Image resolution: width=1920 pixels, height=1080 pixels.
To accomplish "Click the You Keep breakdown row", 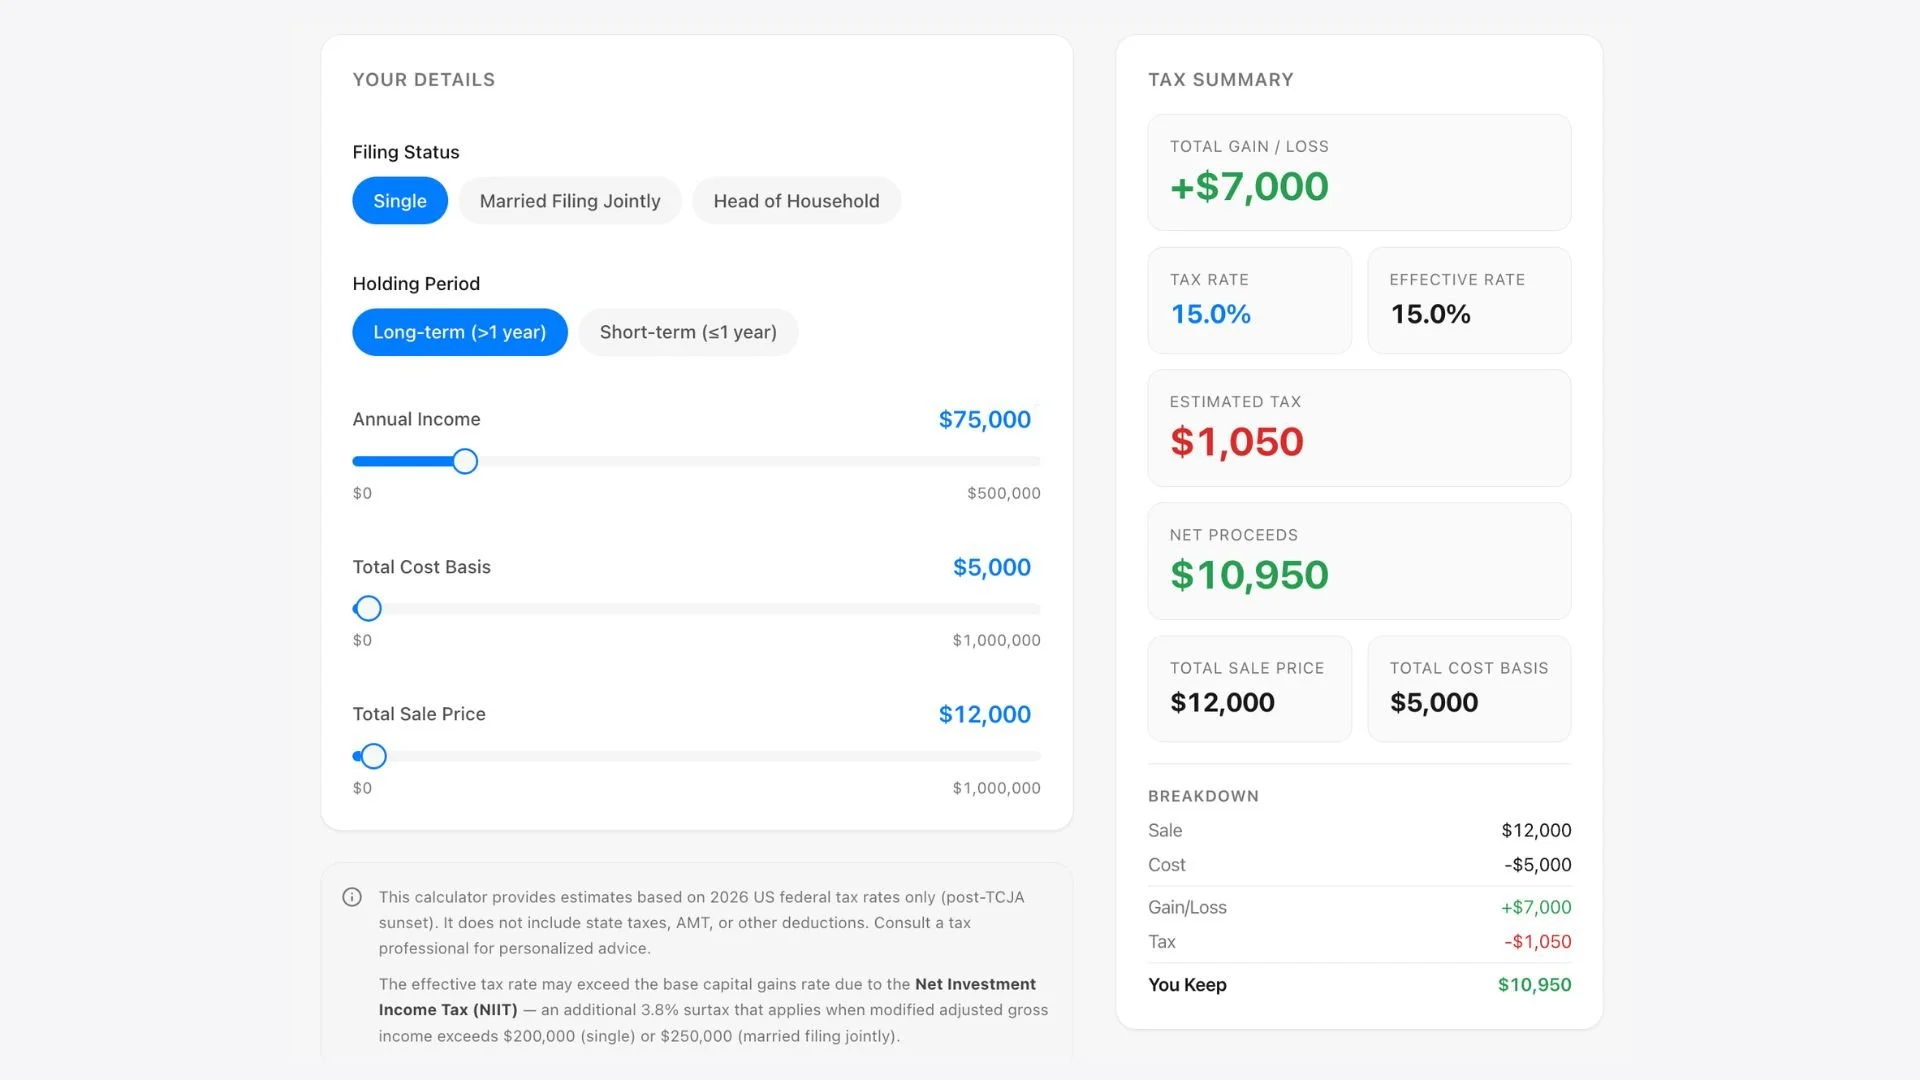I will (1359, 985).
